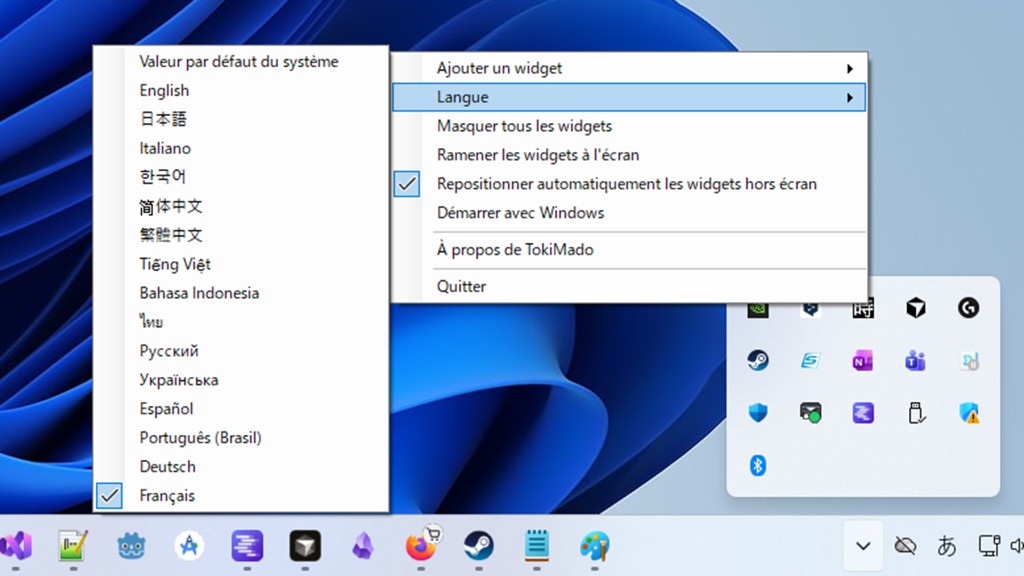Click the Safely Remove Hardware USB icon
Image resolution: width=1024 pixels, height=576 pixels.
(x=916, y=413)
